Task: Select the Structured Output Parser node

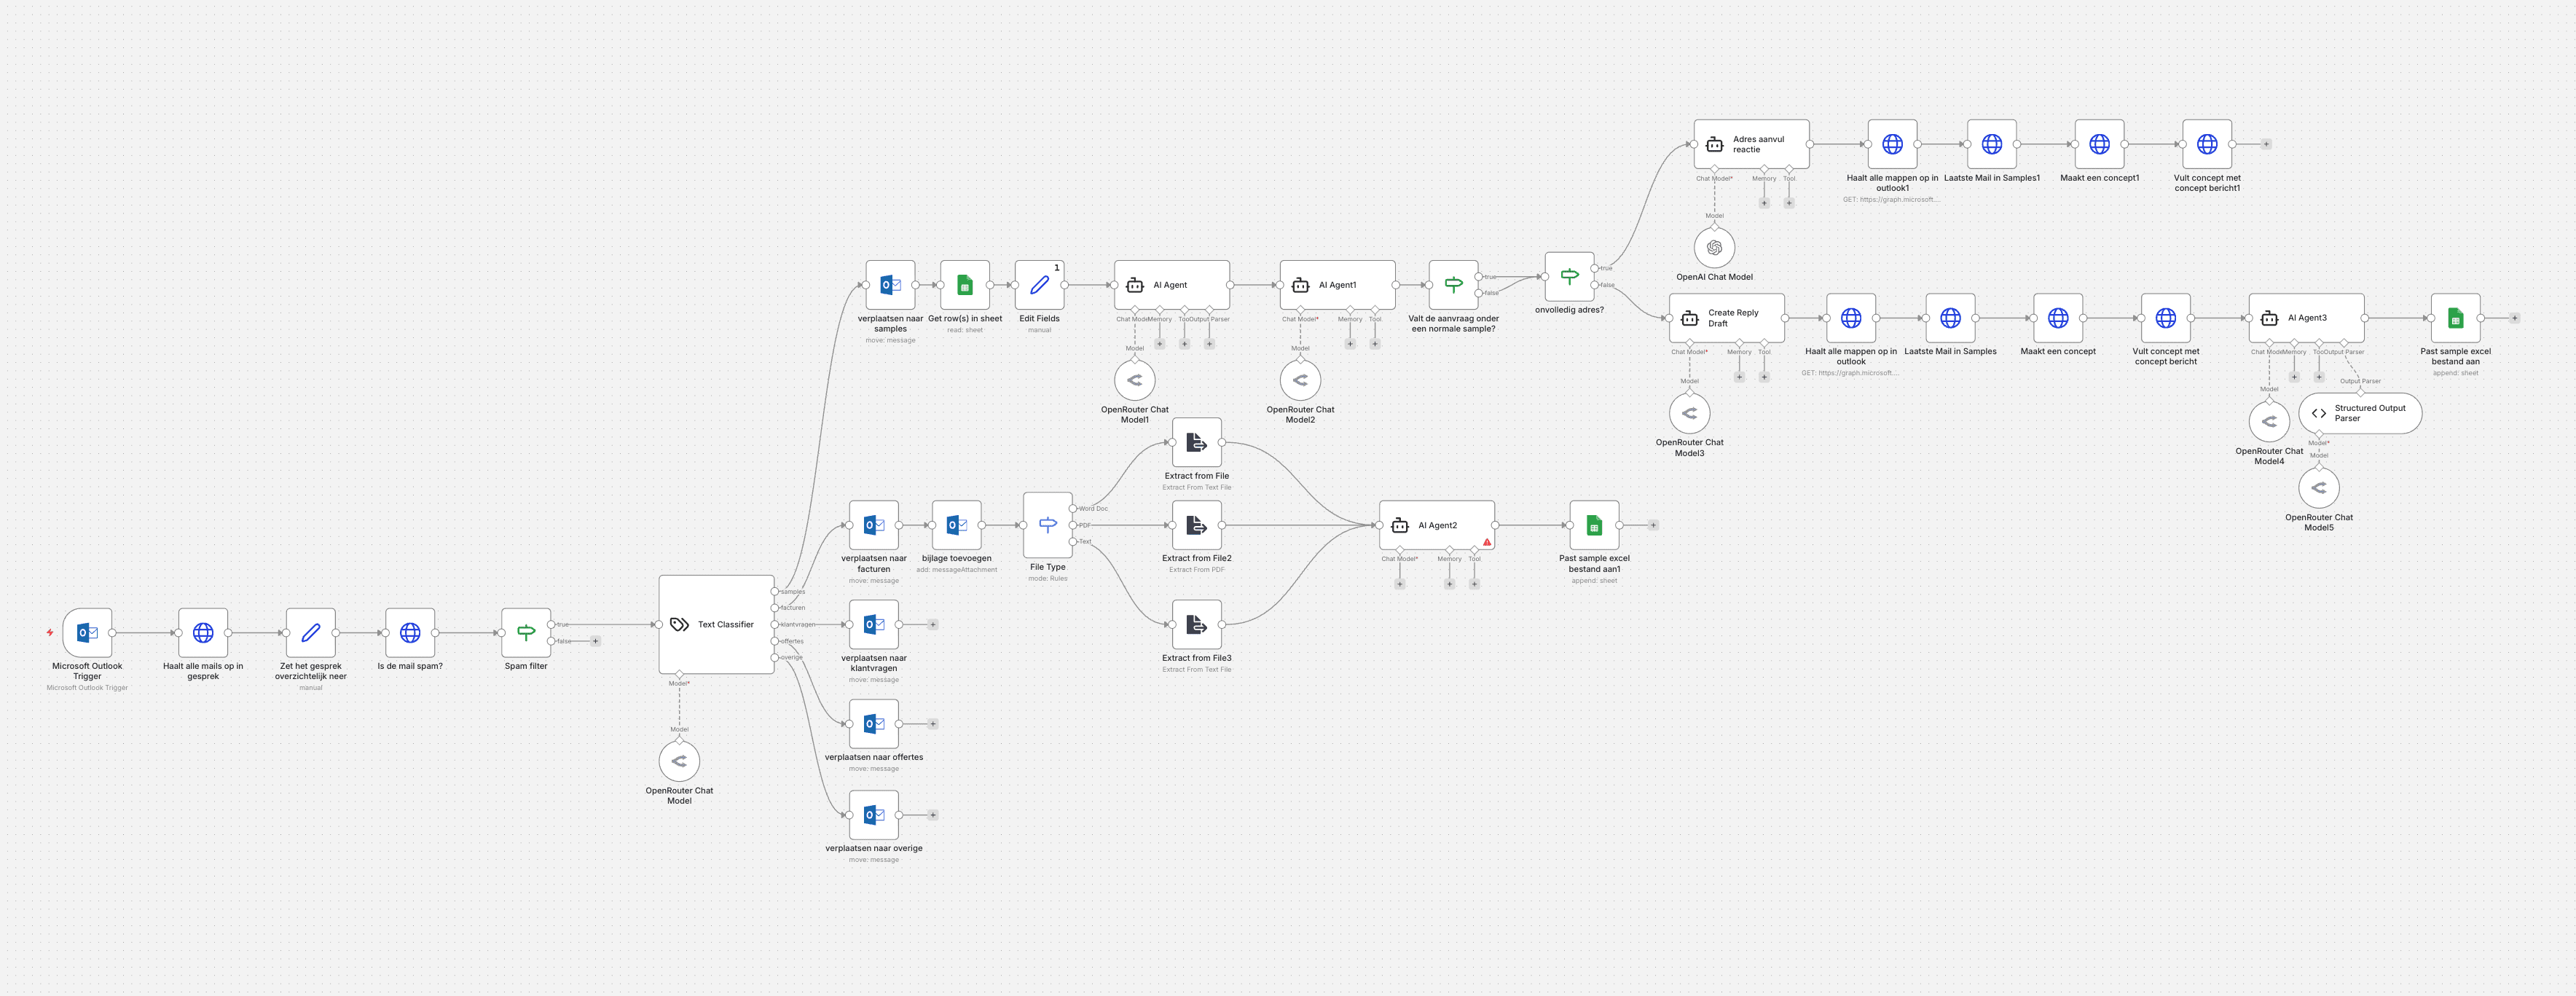Action: 2360,413
